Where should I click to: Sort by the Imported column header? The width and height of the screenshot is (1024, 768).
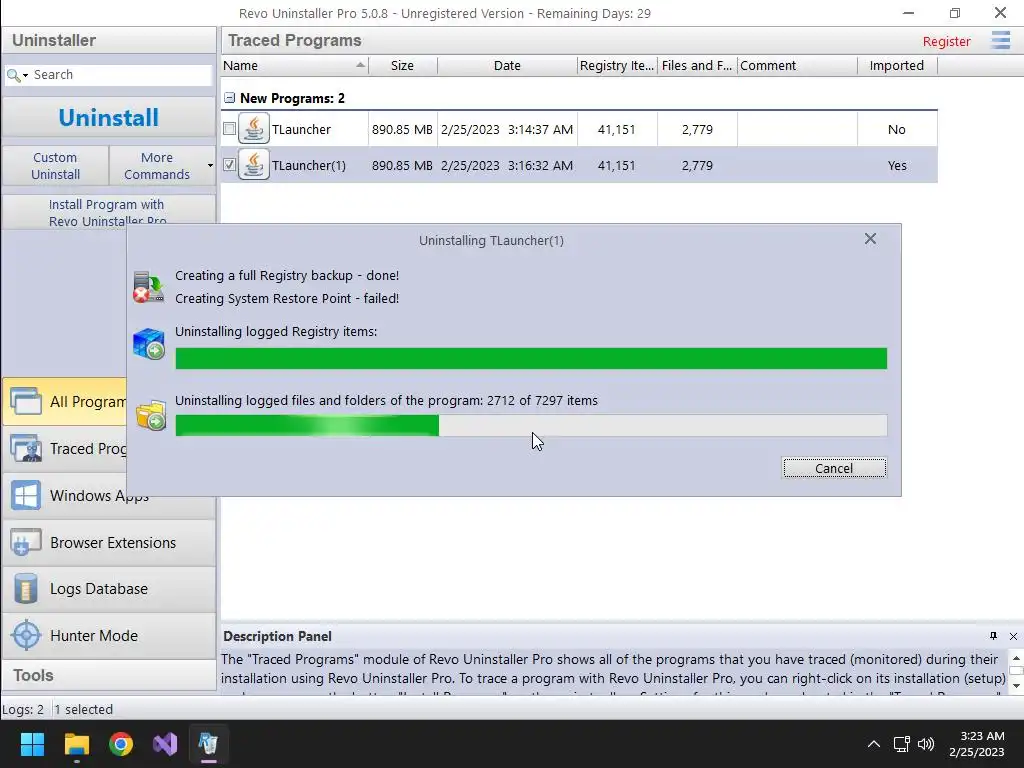(x=897, y=65)
